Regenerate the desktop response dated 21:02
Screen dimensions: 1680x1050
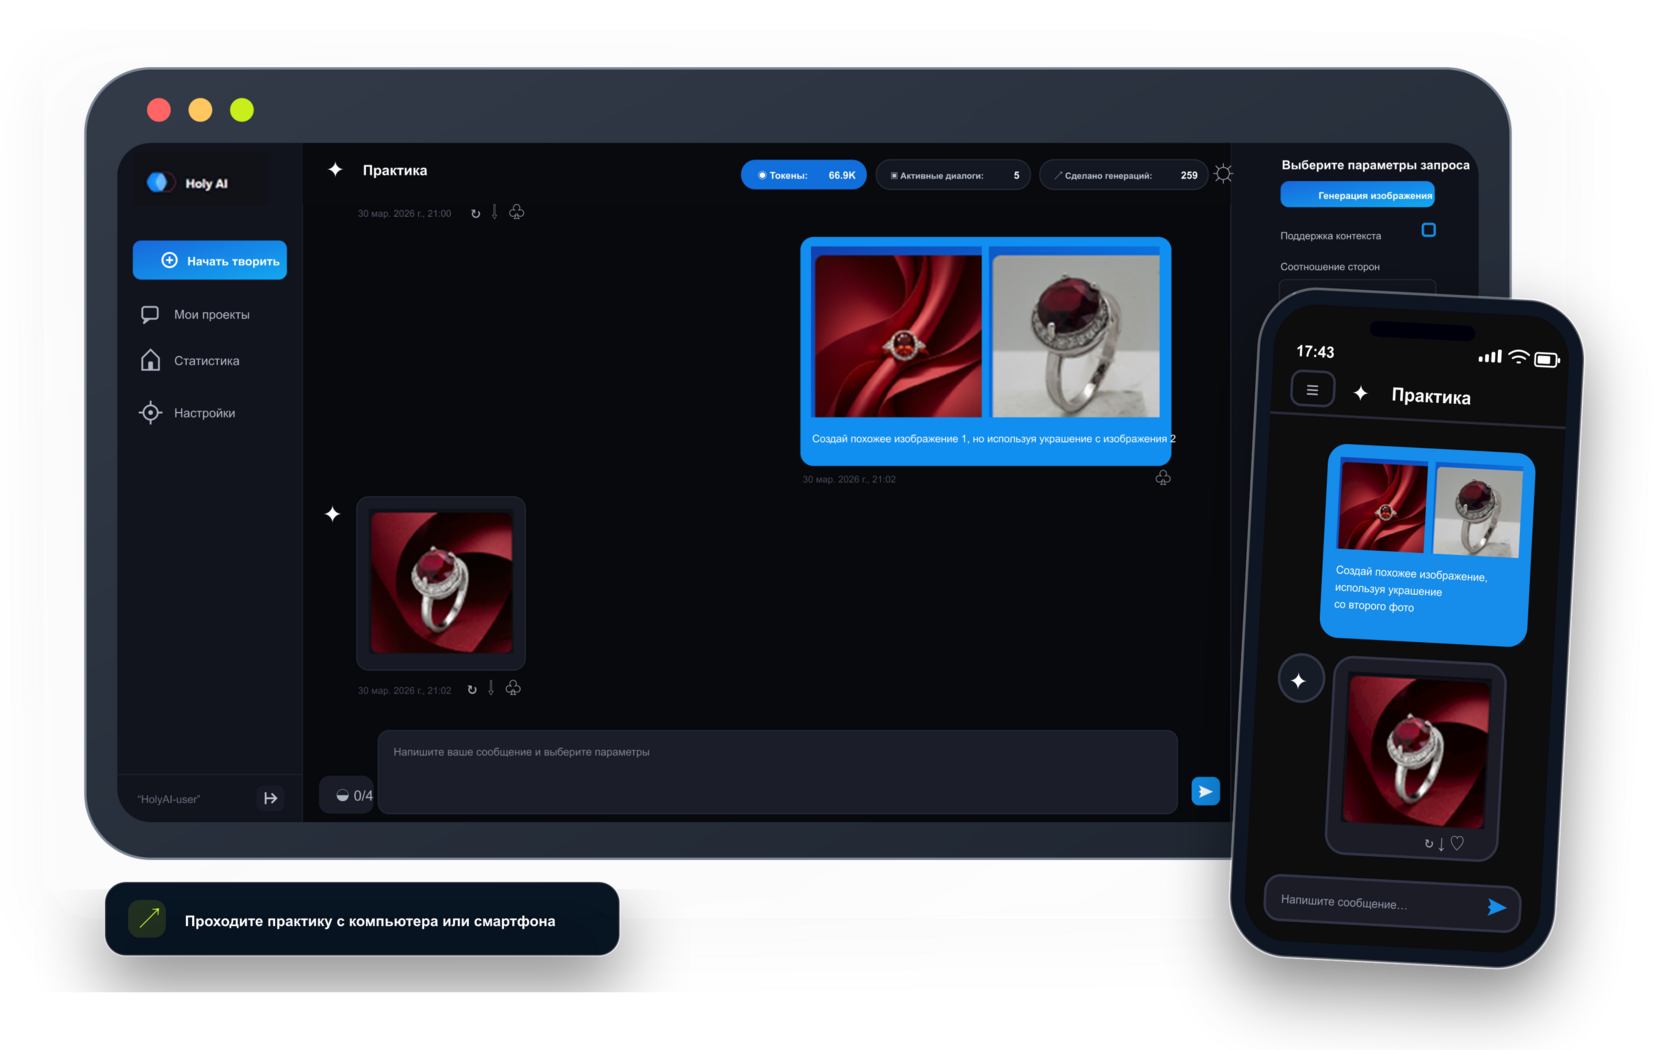472,689
